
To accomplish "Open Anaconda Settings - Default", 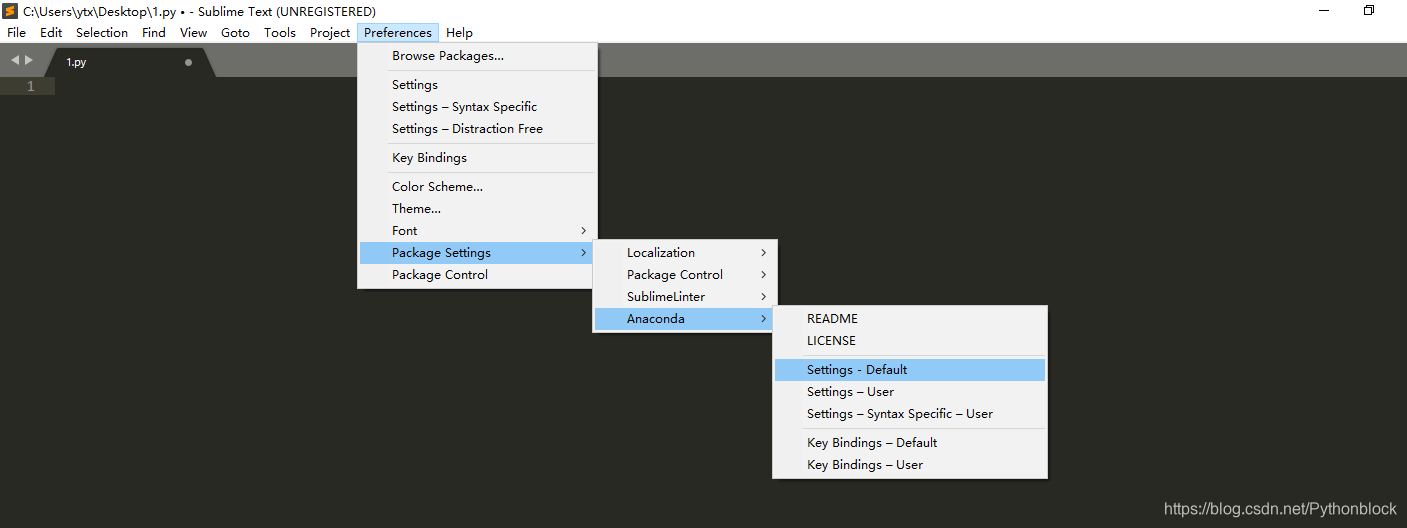I will point(910,370).
